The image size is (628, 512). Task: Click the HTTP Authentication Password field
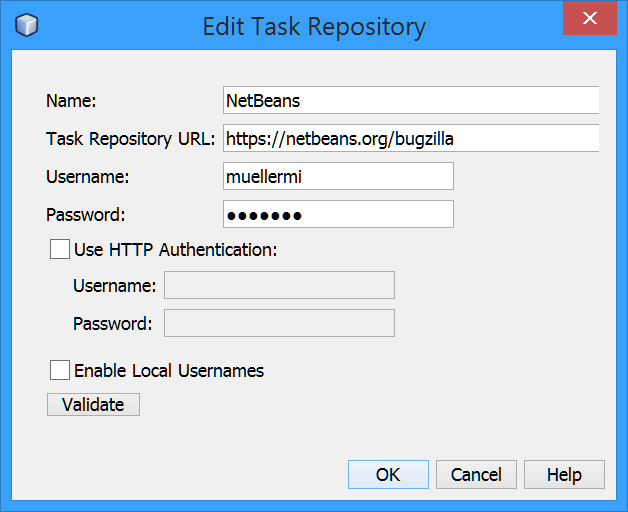(x=279, y=323)
